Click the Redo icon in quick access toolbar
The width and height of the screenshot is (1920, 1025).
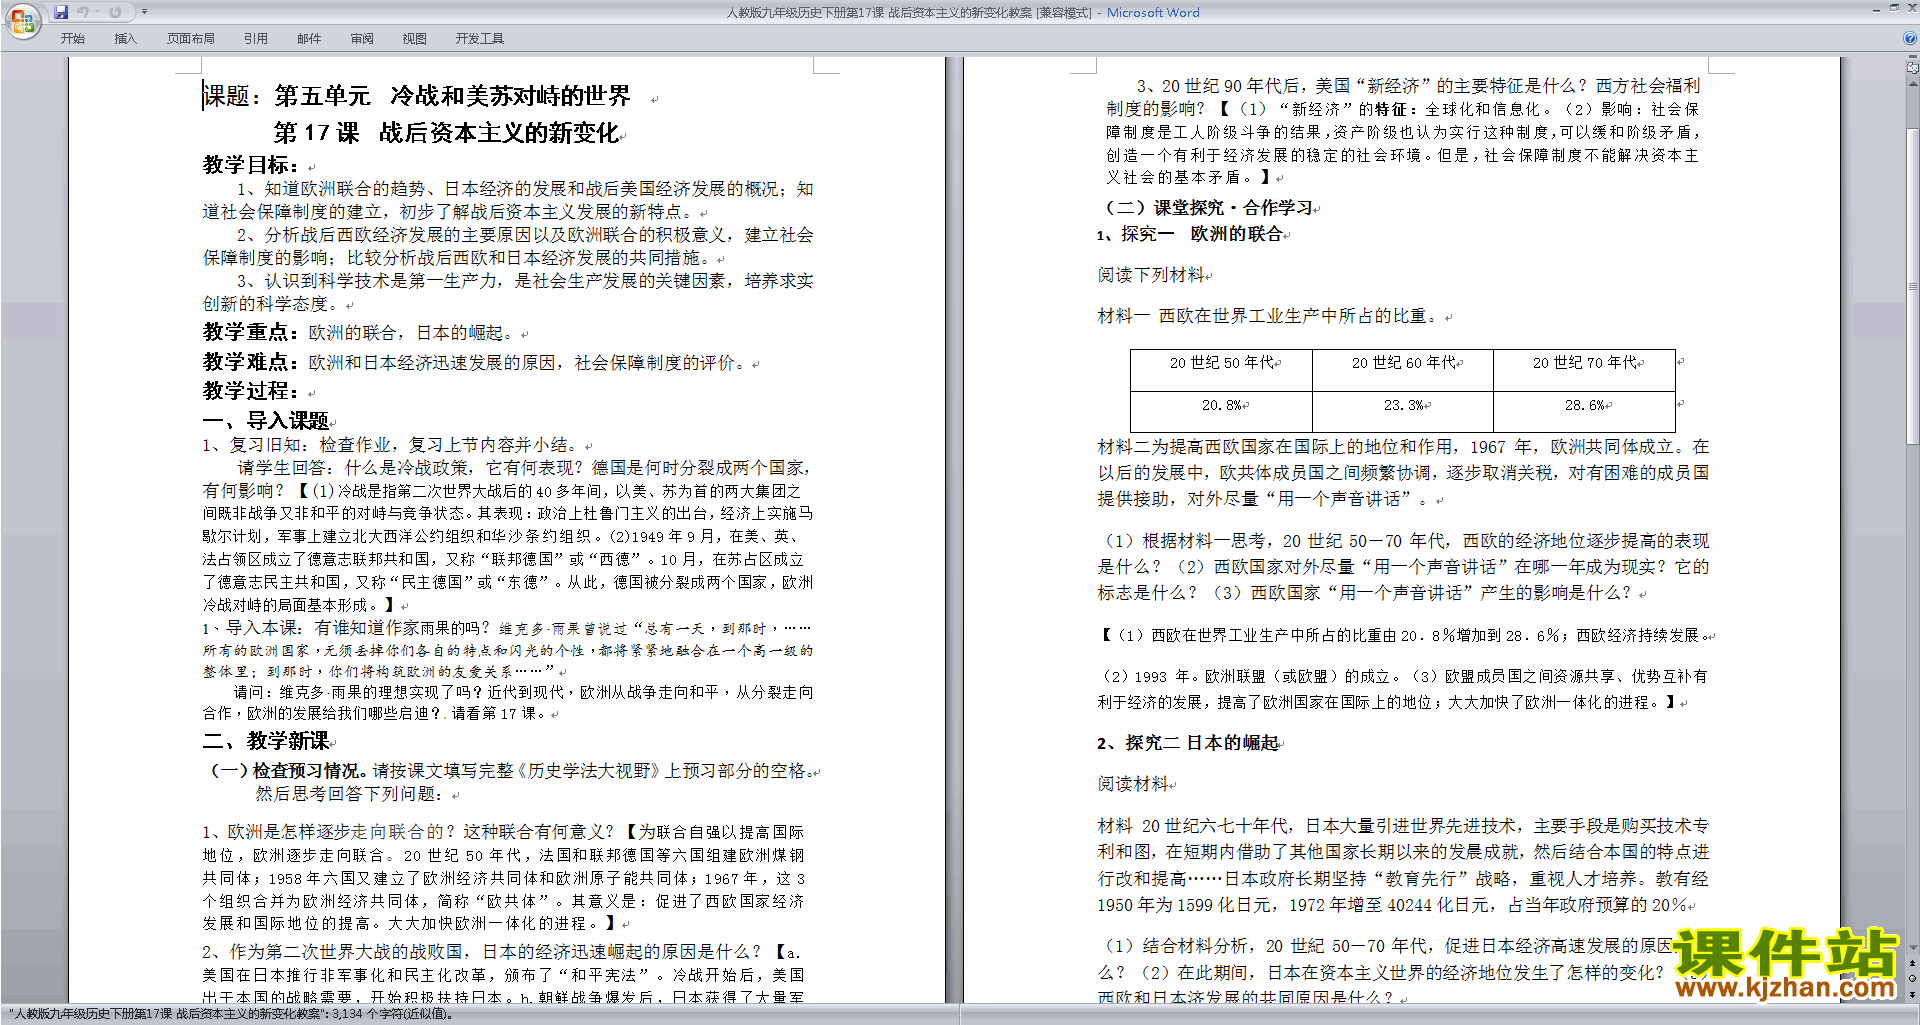click(115, 12)
